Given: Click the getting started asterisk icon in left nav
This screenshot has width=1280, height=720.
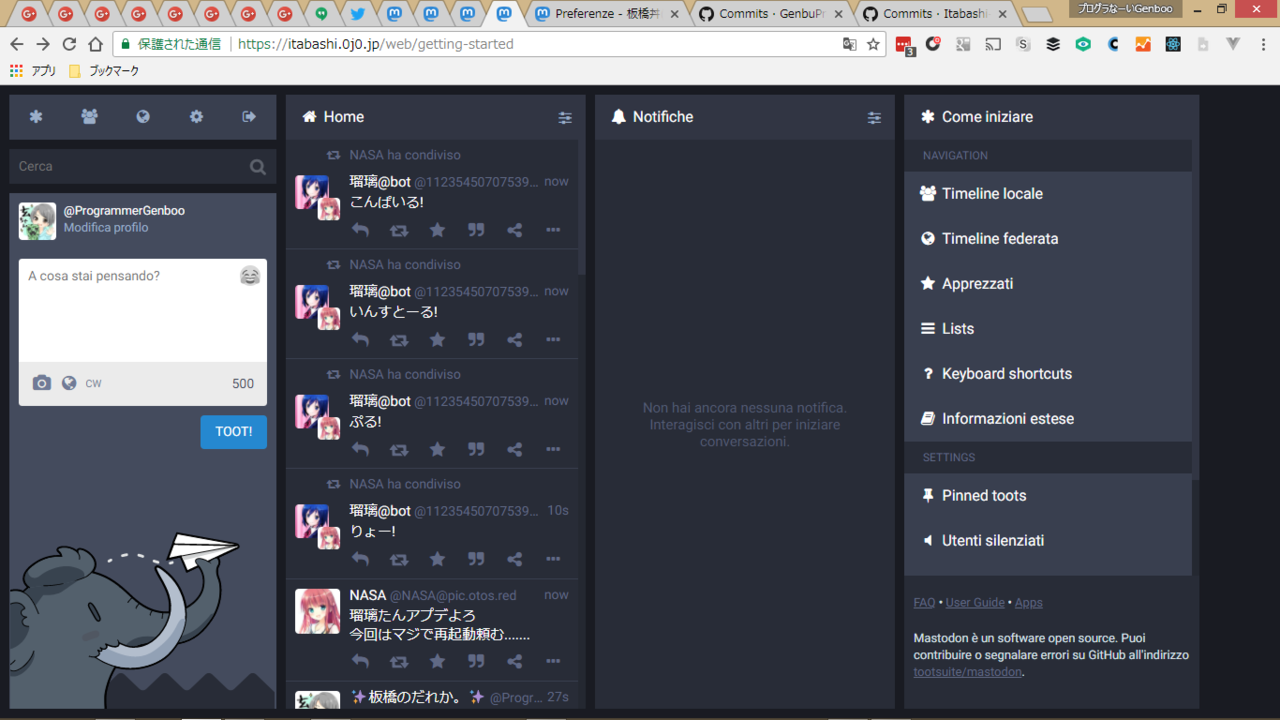Looking at the screenshot, I should 36,117.
